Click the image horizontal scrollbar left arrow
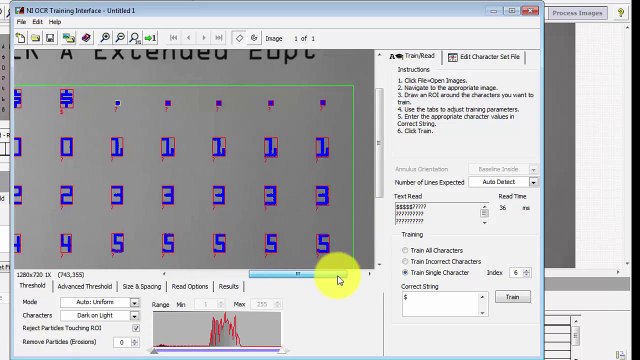Screen dimensions: 640x360 tap(164, 274)
